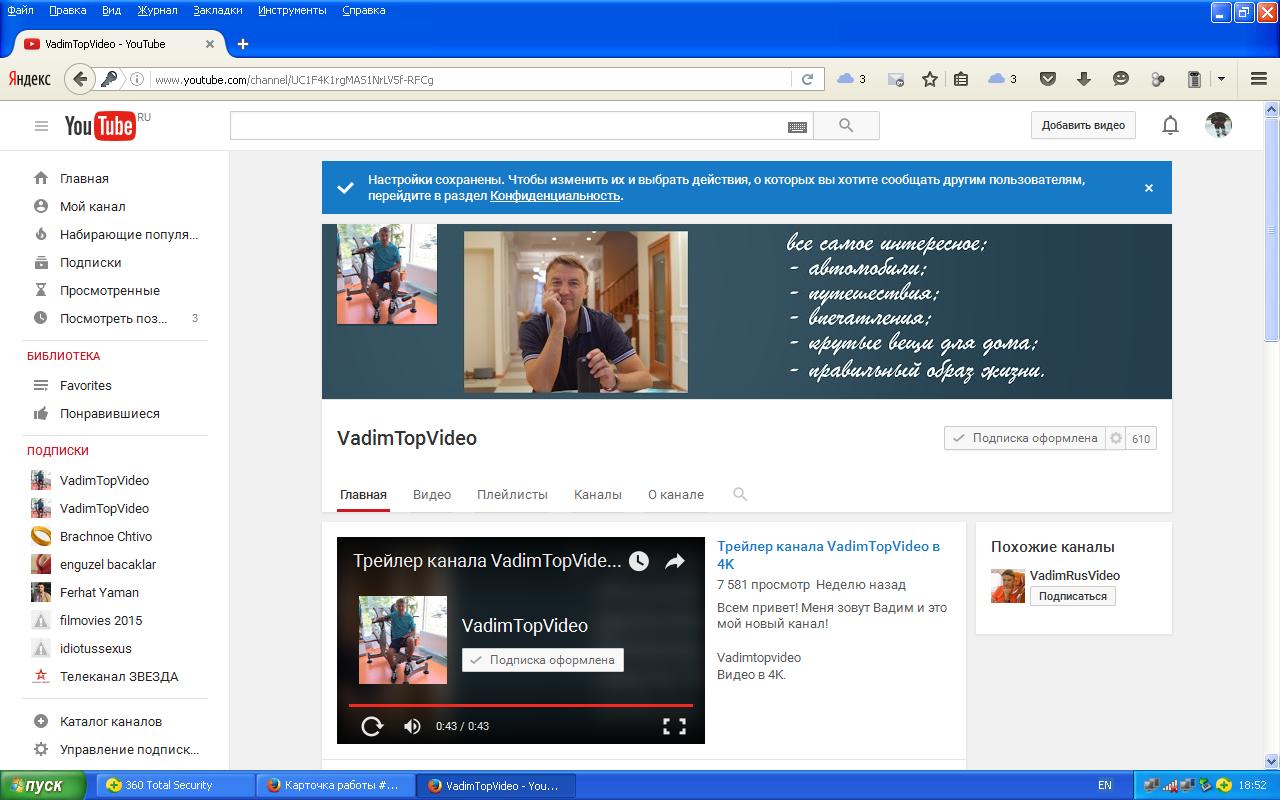Click the search magnifier button

(x=846, y=125)
